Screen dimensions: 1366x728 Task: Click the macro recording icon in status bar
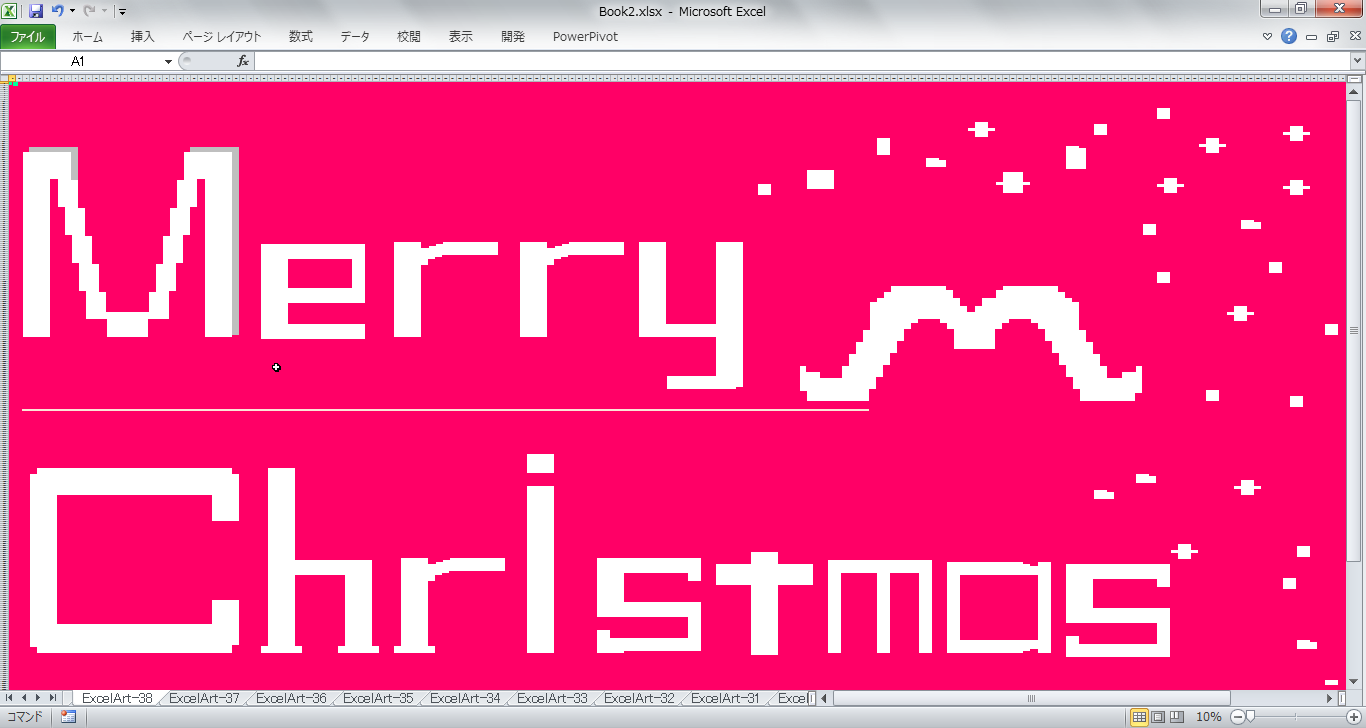click(69, 717)
